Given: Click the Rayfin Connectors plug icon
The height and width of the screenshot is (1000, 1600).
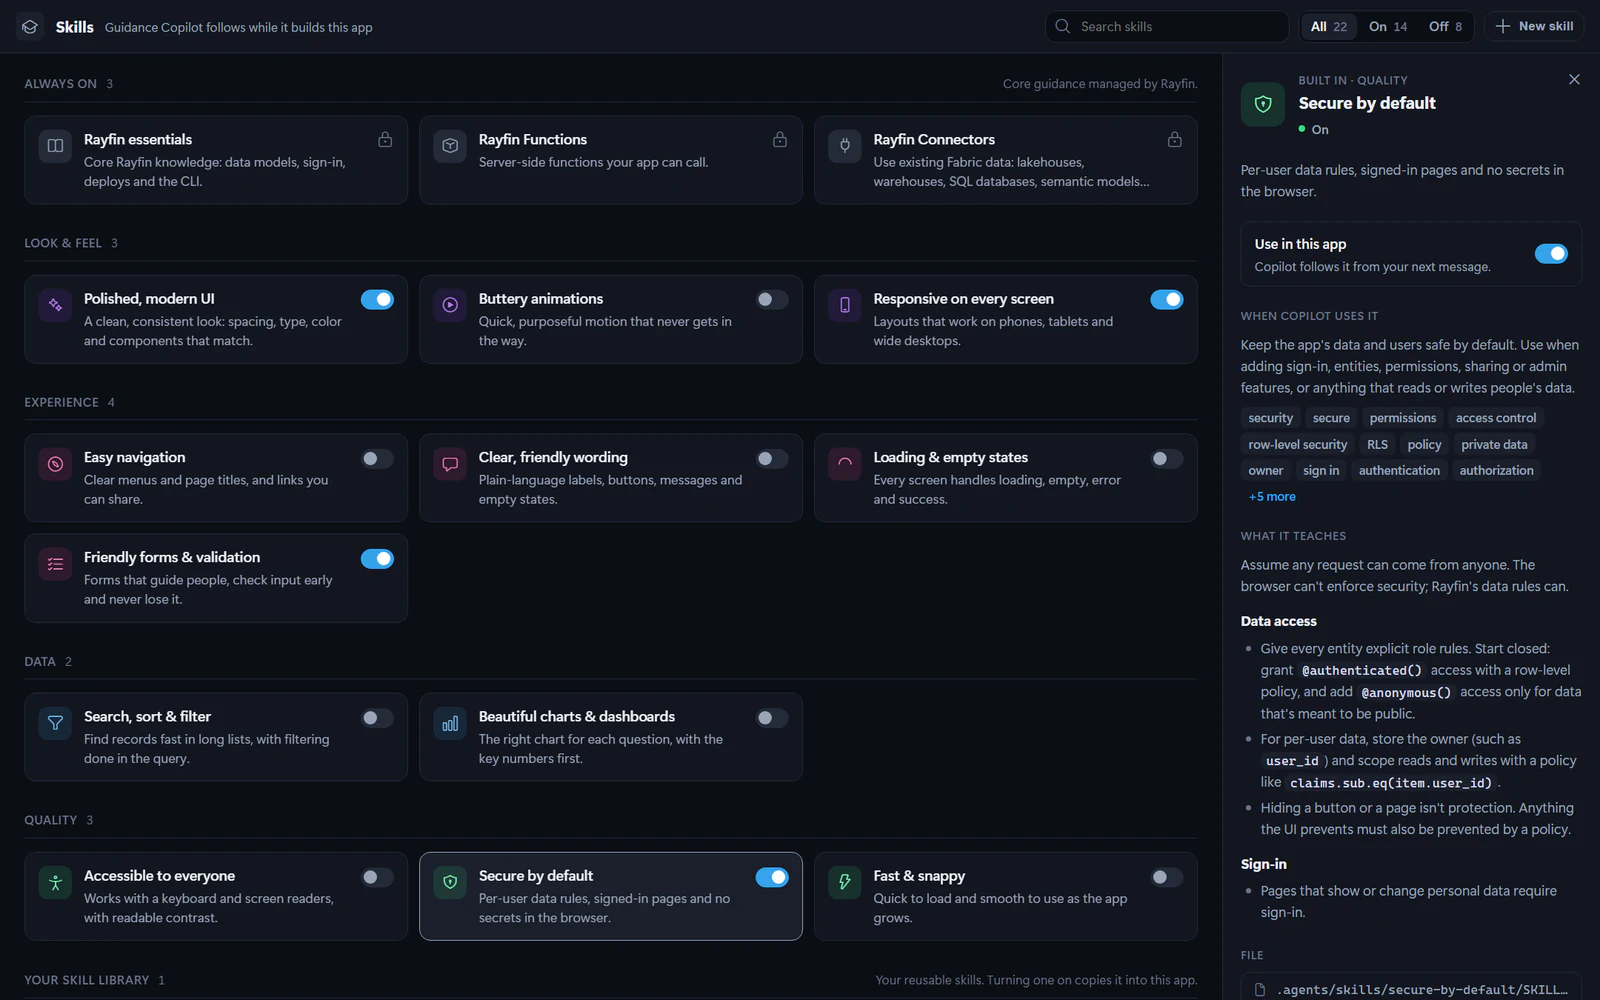Looking at the screenshot, I should point(845,146).
